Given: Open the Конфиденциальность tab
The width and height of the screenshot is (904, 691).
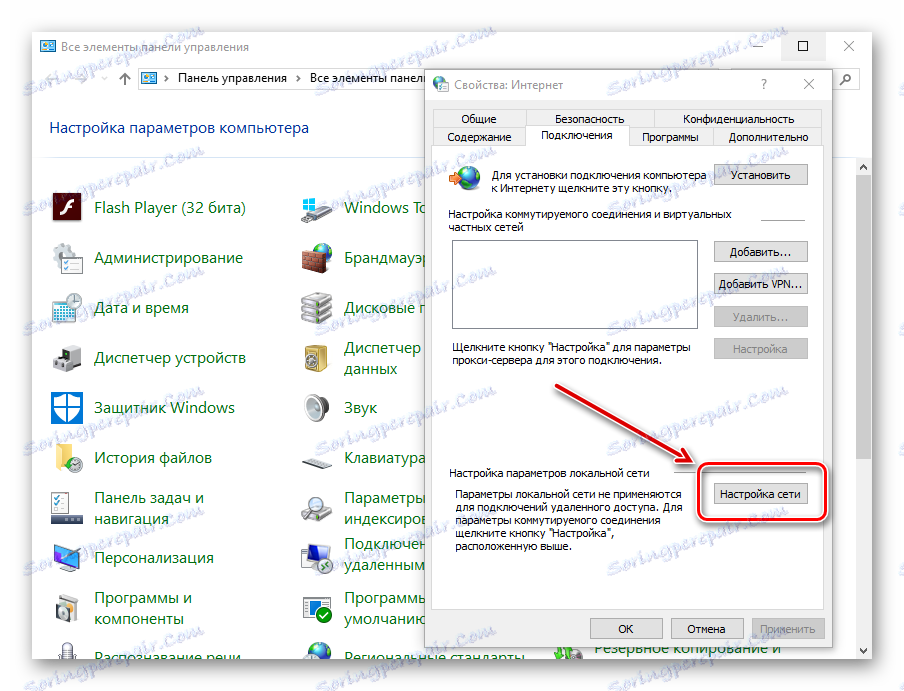Looking at the screenshot, I should (x=738, y=119).
